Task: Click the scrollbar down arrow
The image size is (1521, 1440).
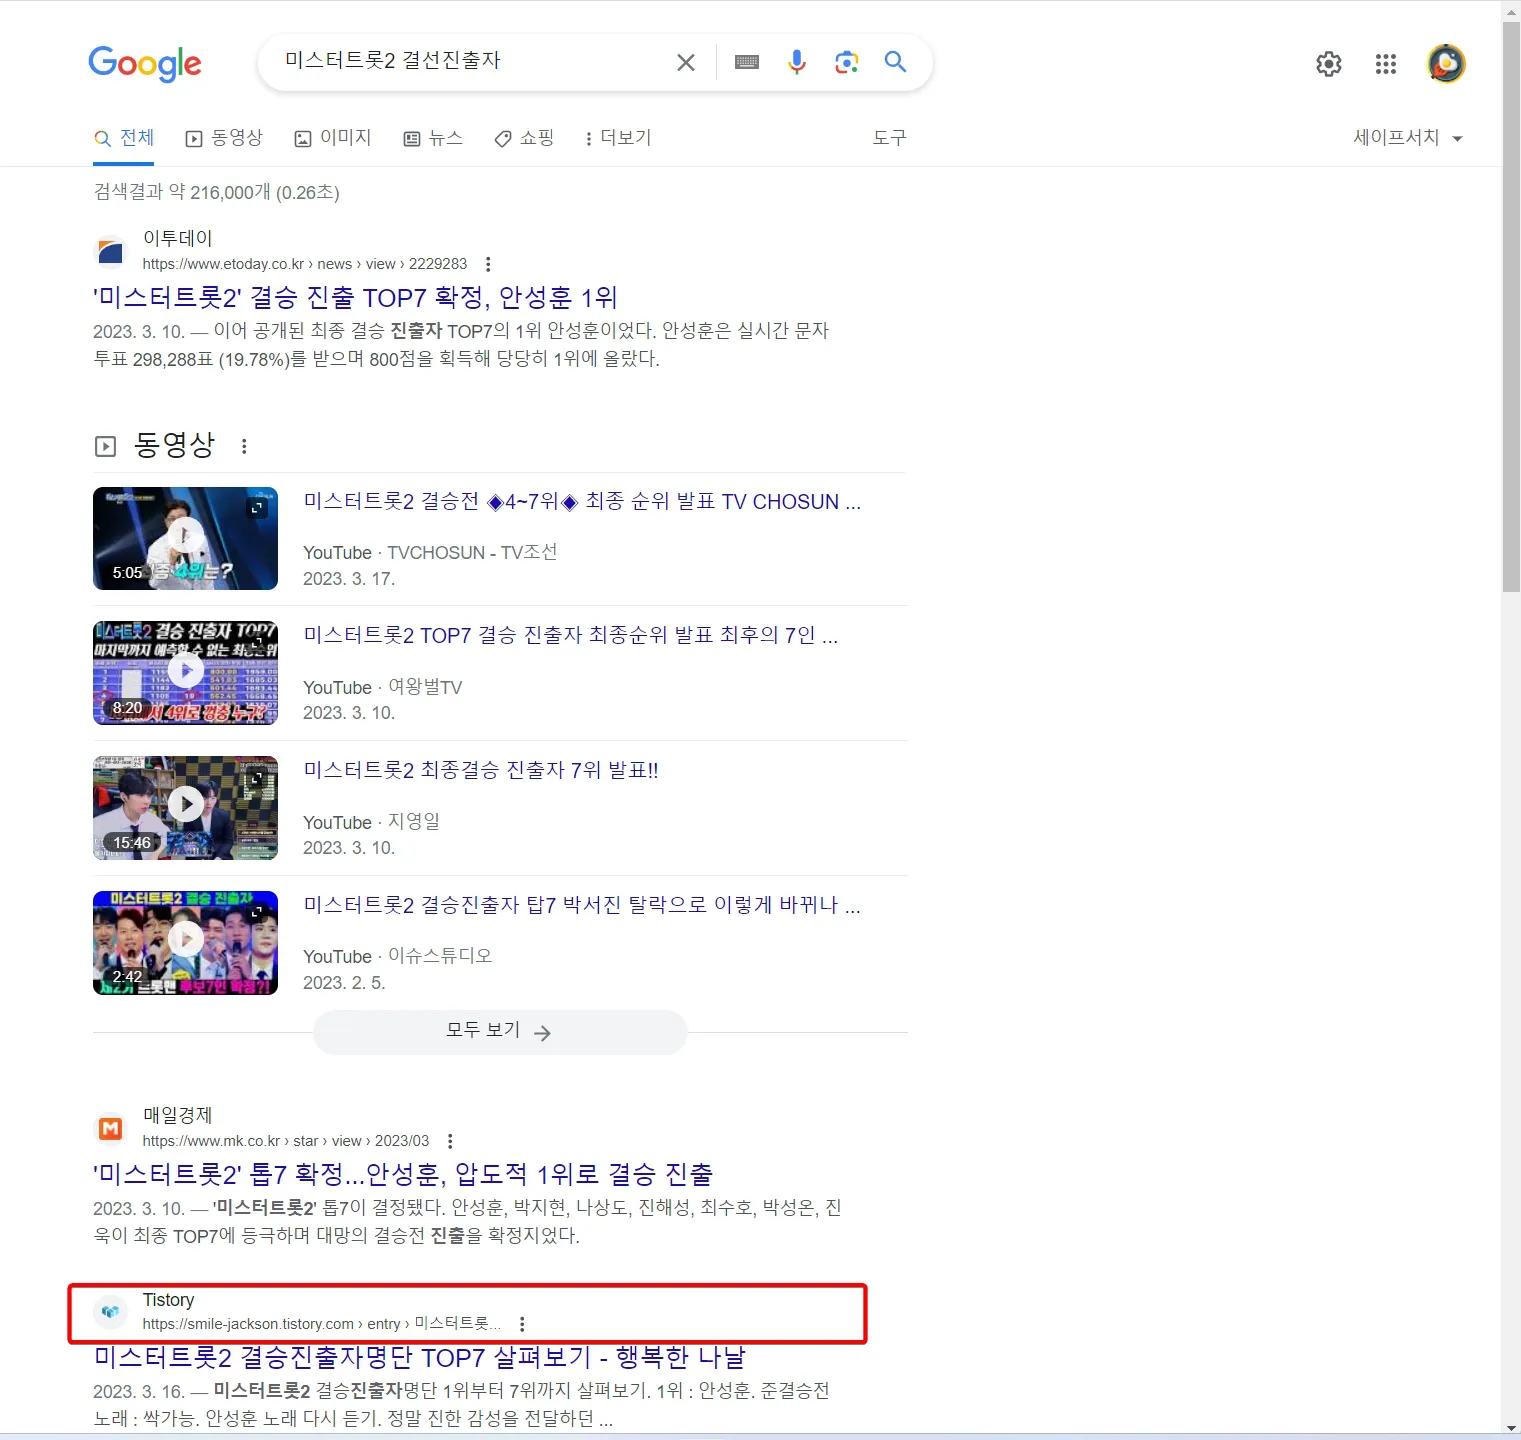Action: tap(1511, 1429)
